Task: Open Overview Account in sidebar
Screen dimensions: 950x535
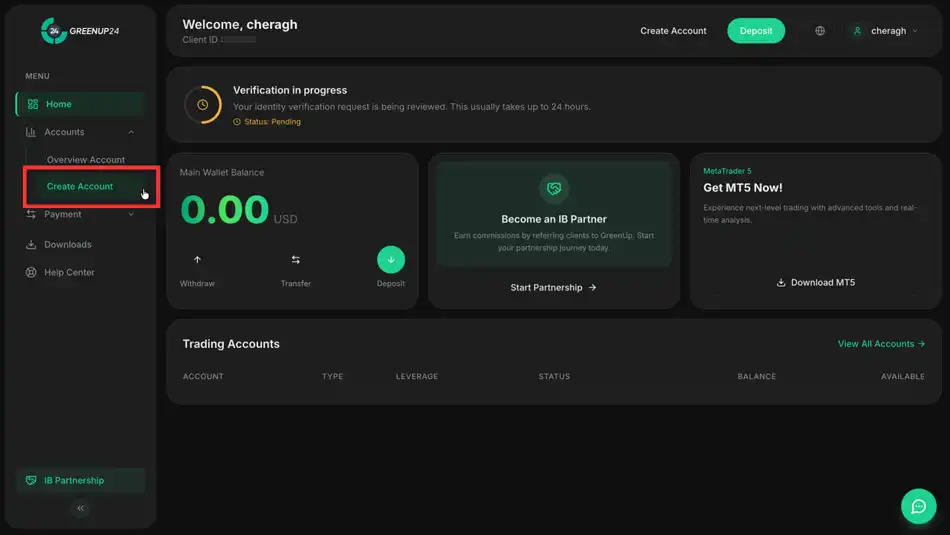Action: click(x=86, y=159)
